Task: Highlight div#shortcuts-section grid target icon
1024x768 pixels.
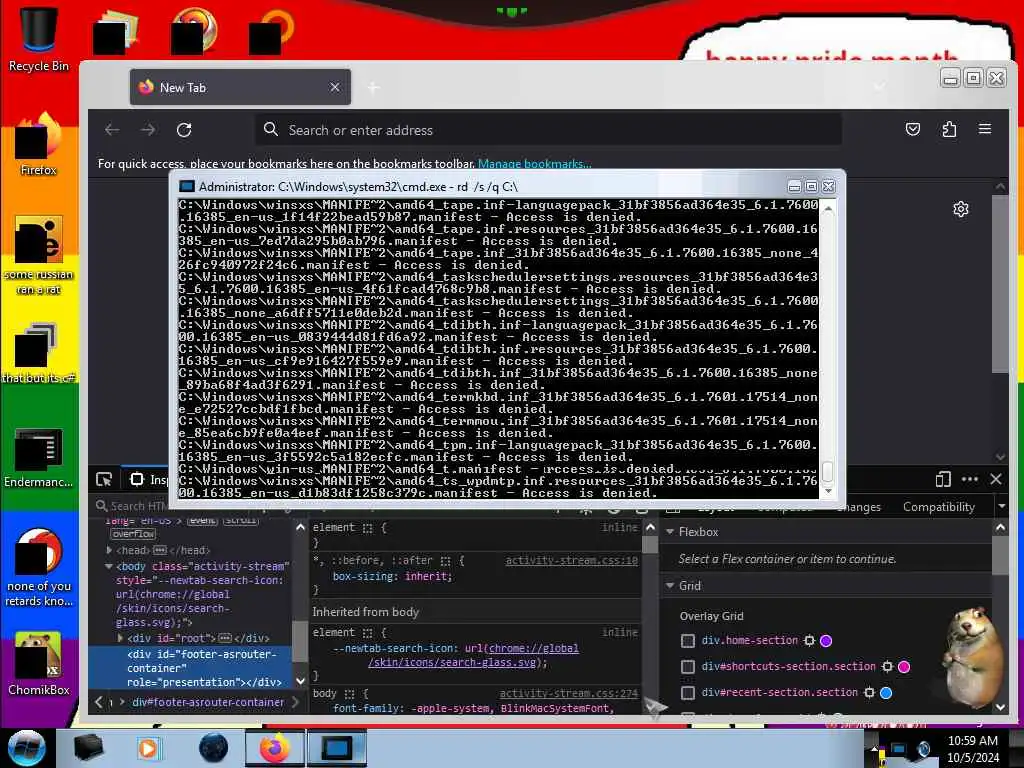Action: coord(888,667)
